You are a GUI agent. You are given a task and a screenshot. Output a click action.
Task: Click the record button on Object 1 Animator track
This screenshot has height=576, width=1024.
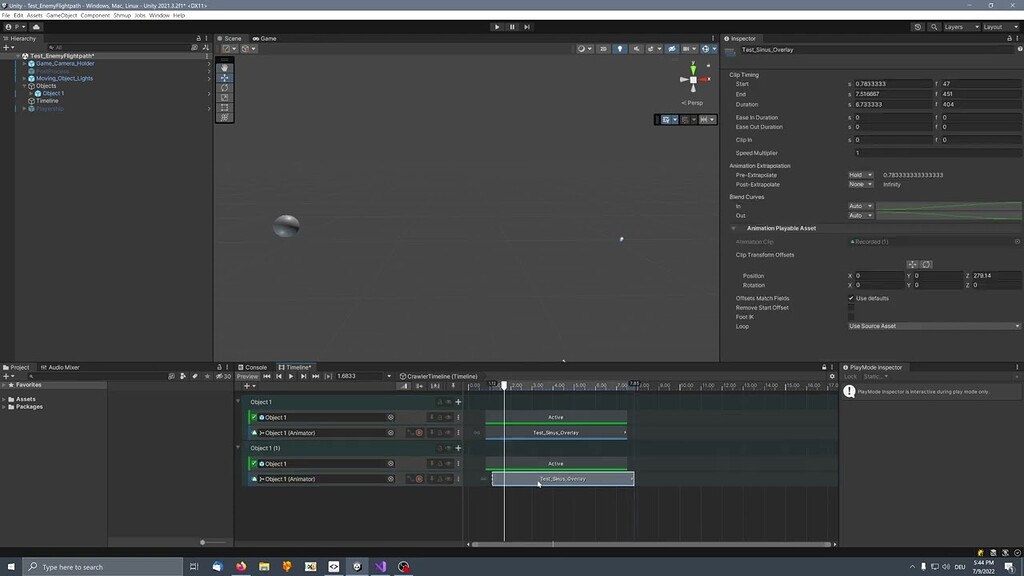(x=420, y=433)
